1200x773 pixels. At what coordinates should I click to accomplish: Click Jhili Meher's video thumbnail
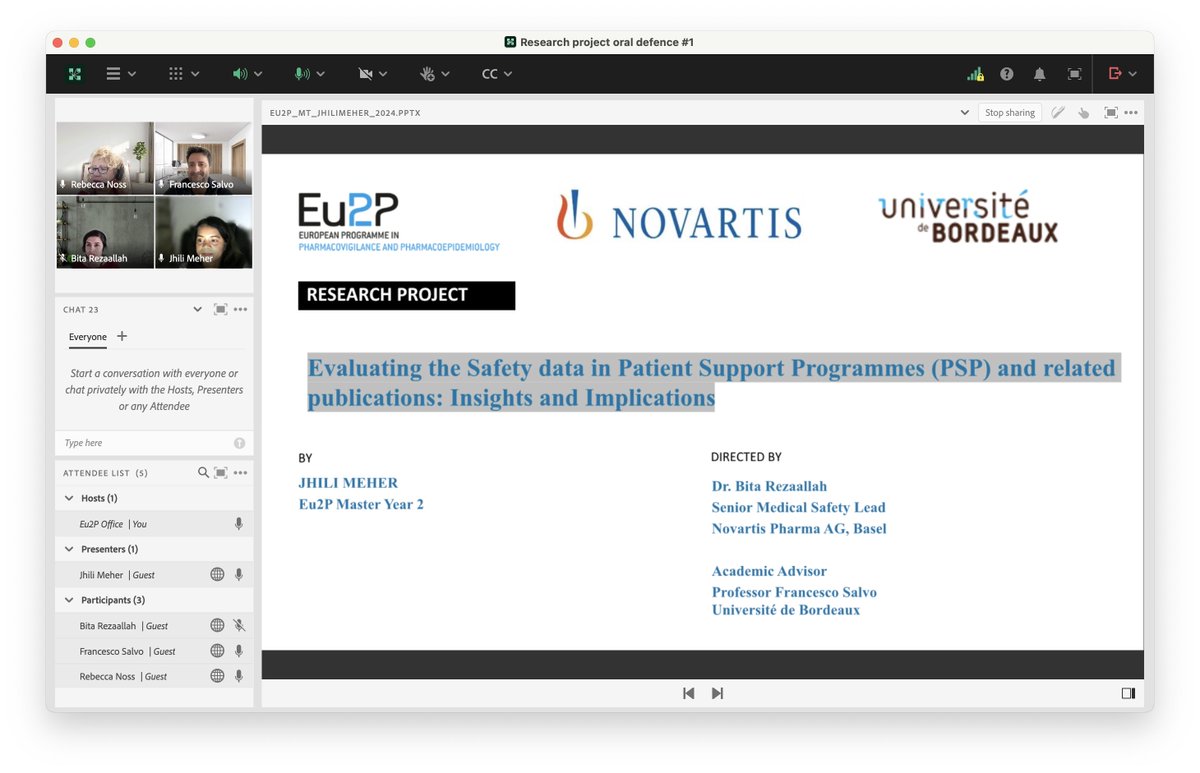click(203, 232)
